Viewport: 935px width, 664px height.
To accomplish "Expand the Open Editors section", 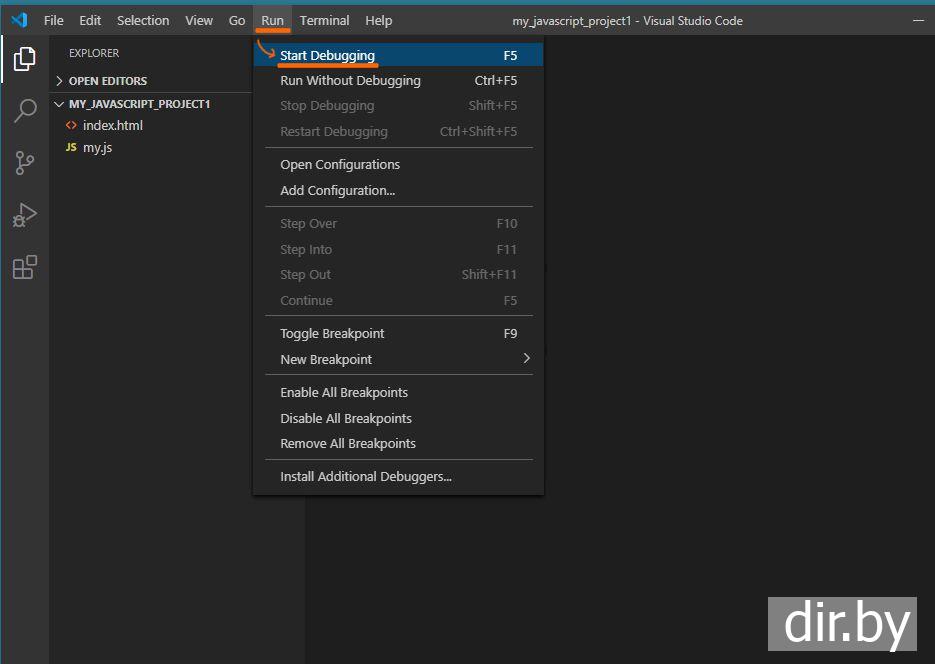I will coord(60,81).
